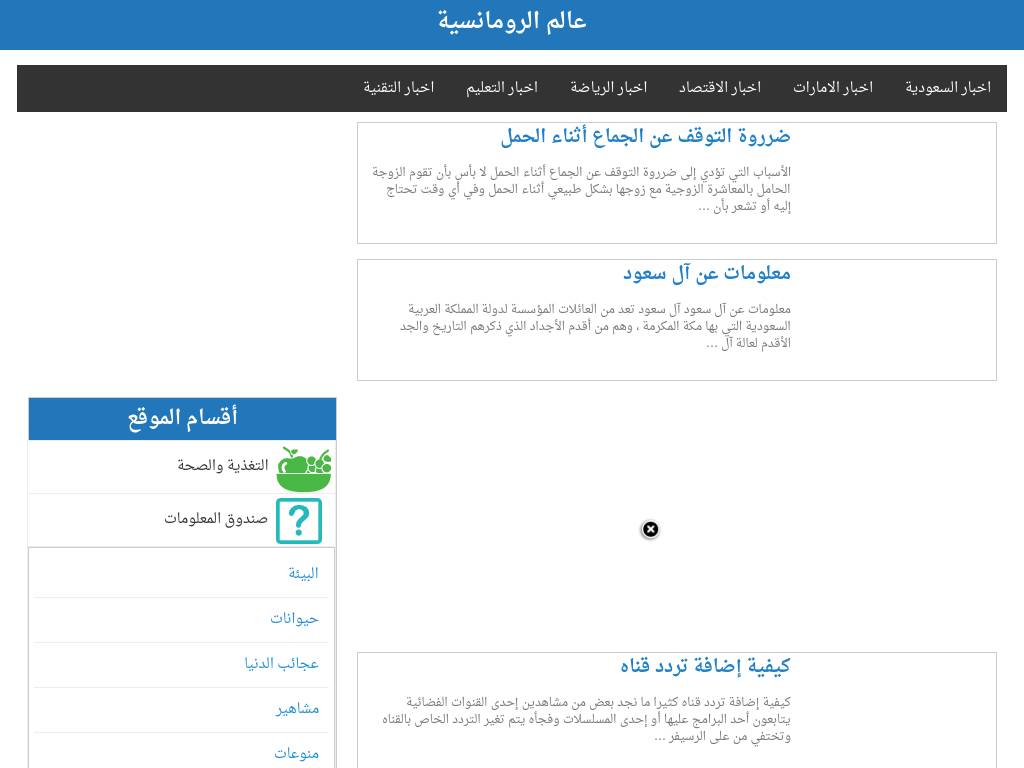
Task: Go to the عجائب الدنيا category
Action: [282, 664]
